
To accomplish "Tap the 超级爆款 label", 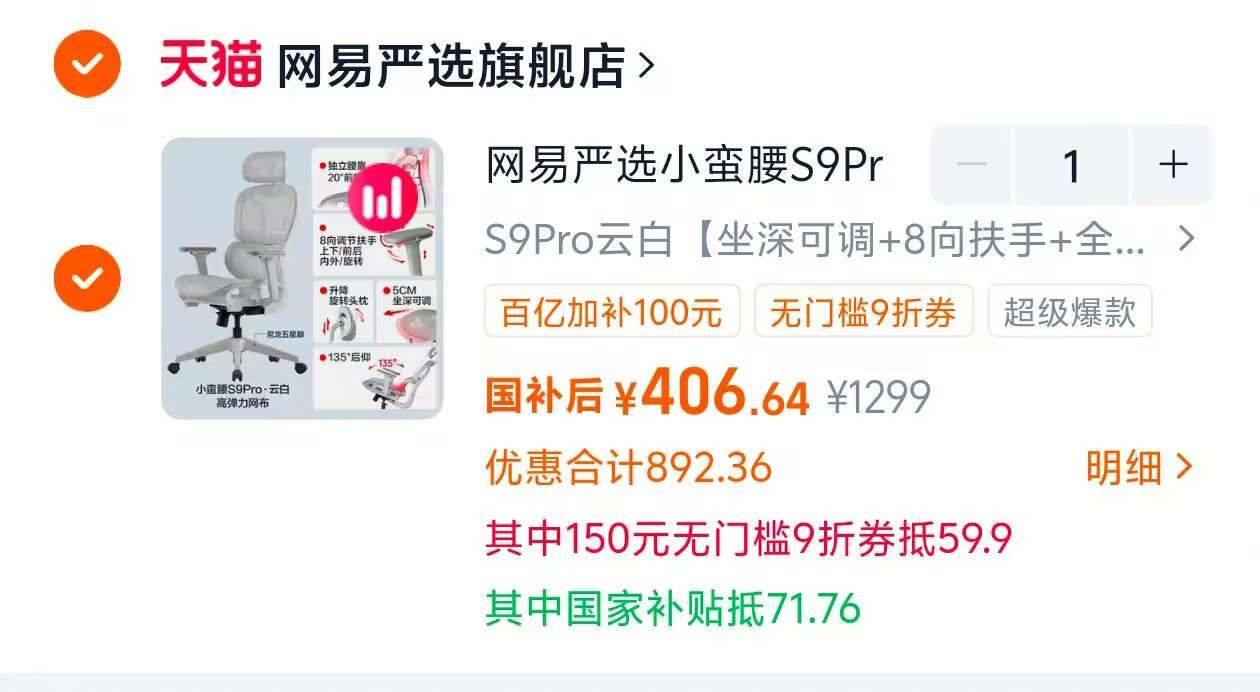I will 1070,311.
